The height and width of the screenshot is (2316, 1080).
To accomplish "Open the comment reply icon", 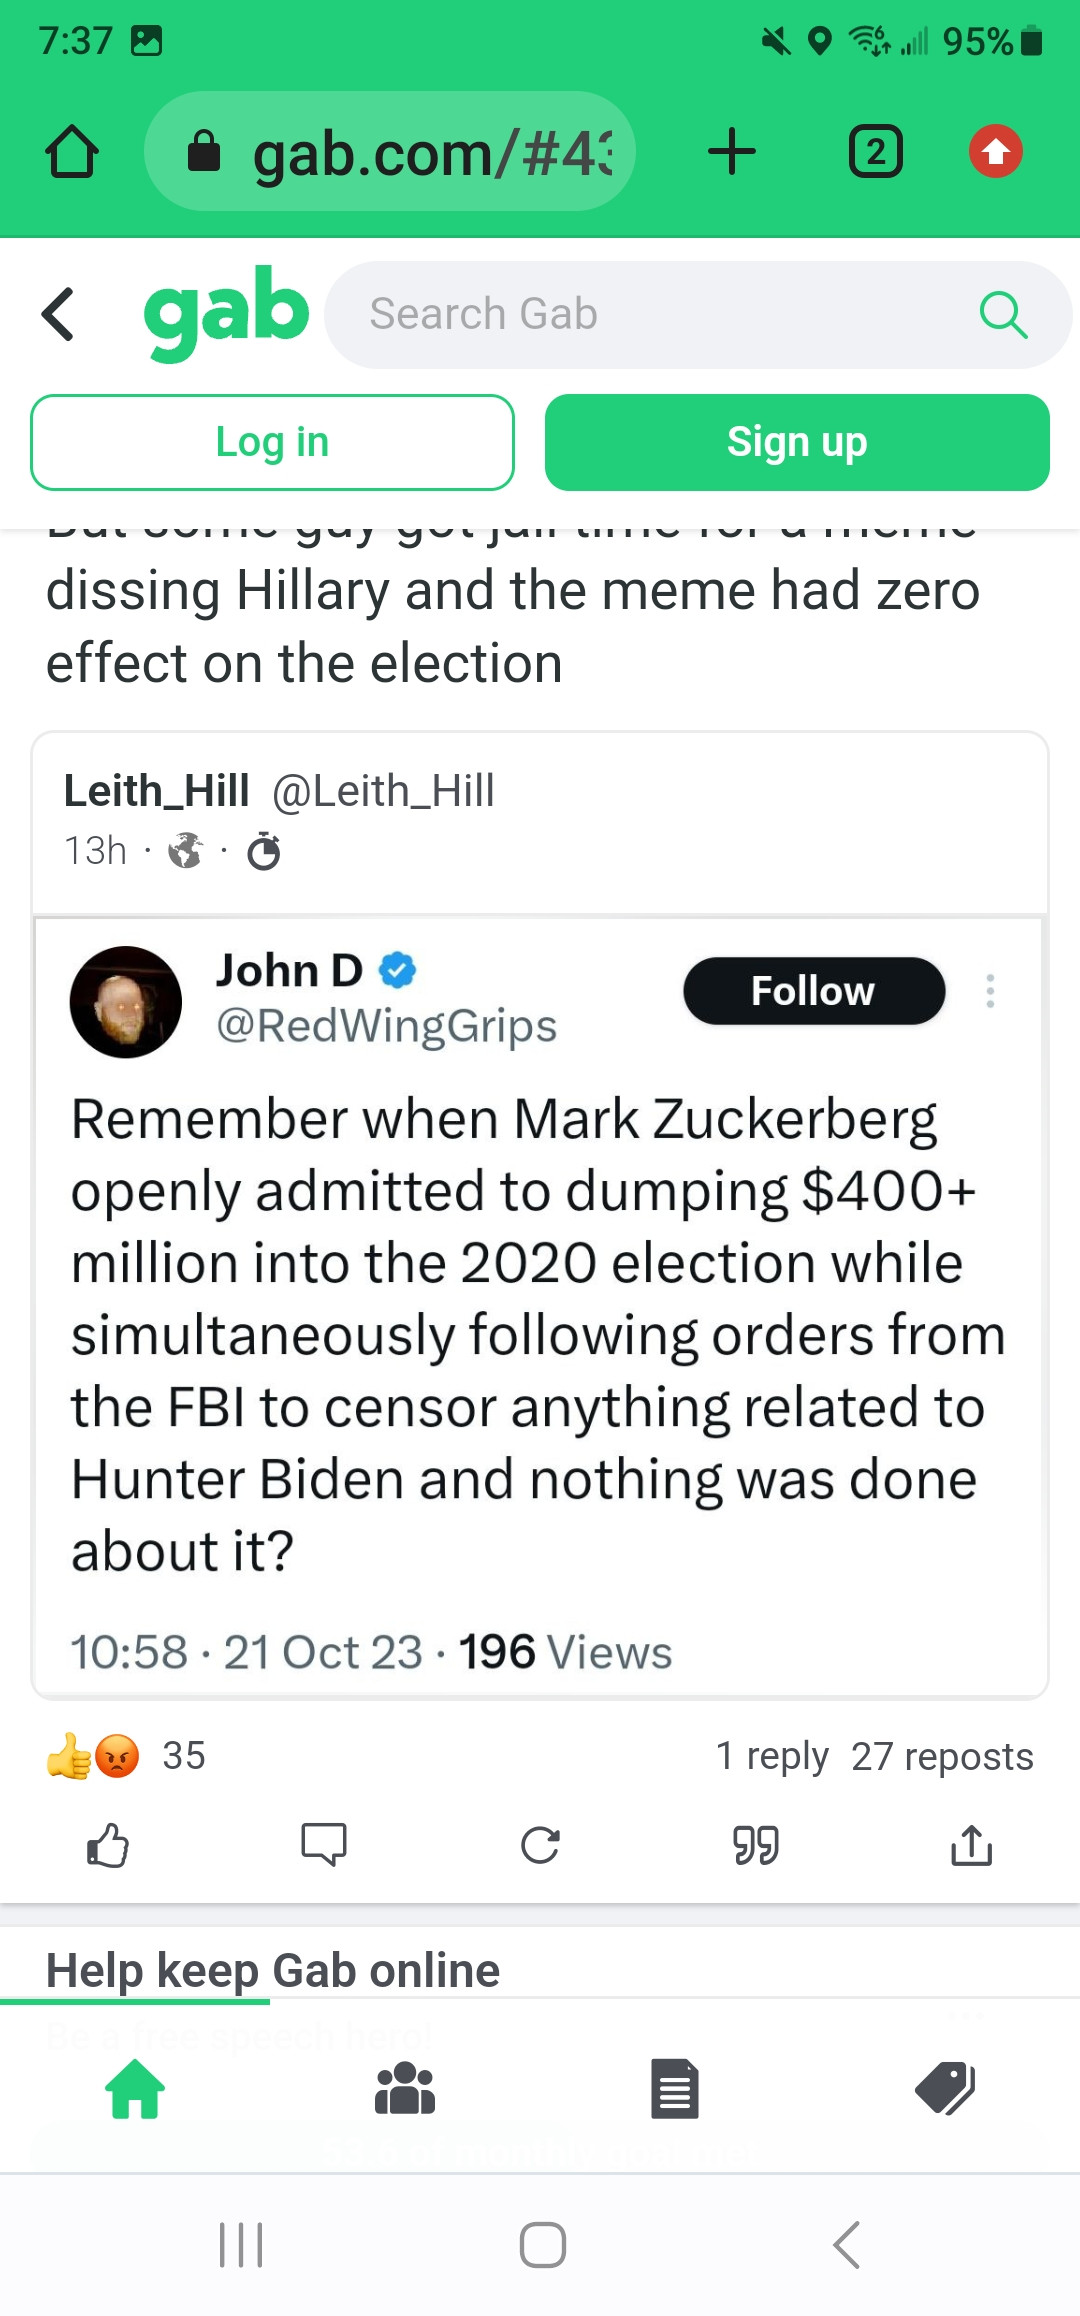I will (x=324, y=1845).
